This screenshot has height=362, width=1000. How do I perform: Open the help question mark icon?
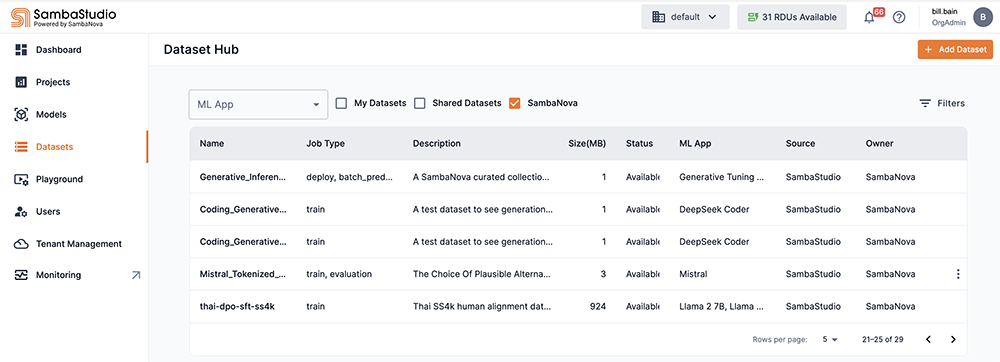pyautogui.click(x=899, y=17)
